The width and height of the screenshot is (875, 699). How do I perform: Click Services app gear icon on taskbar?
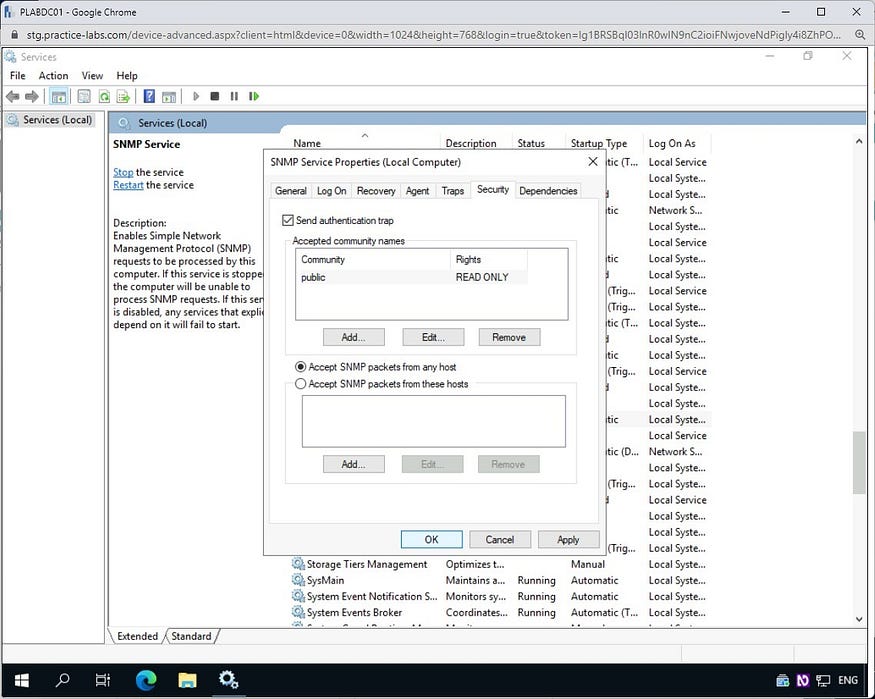(x=229, y=680)
